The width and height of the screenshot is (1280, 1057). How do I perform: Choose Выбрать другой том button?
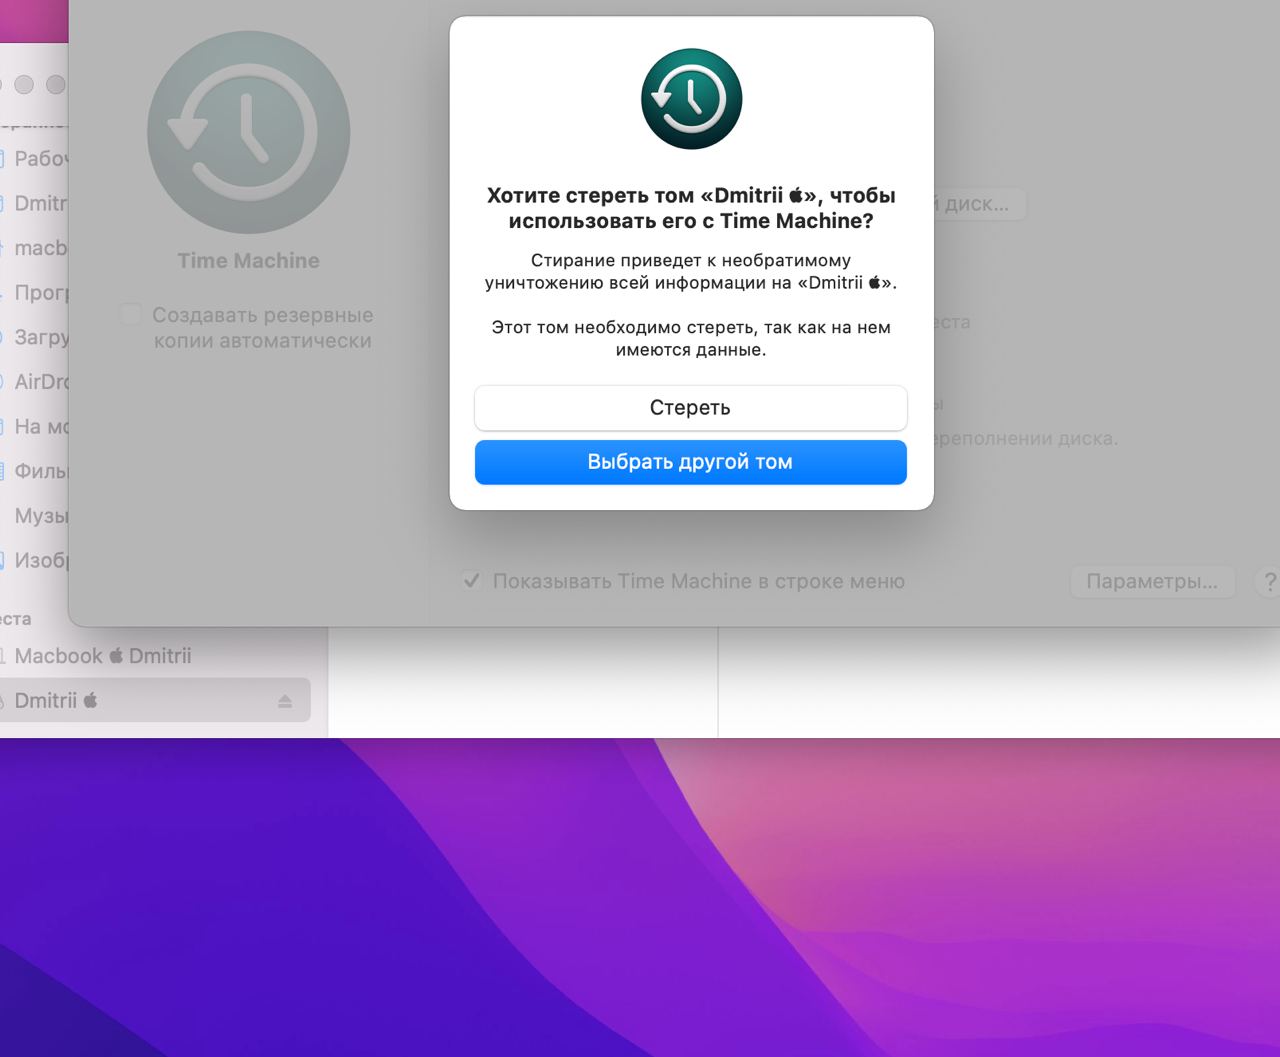(690, 462)
